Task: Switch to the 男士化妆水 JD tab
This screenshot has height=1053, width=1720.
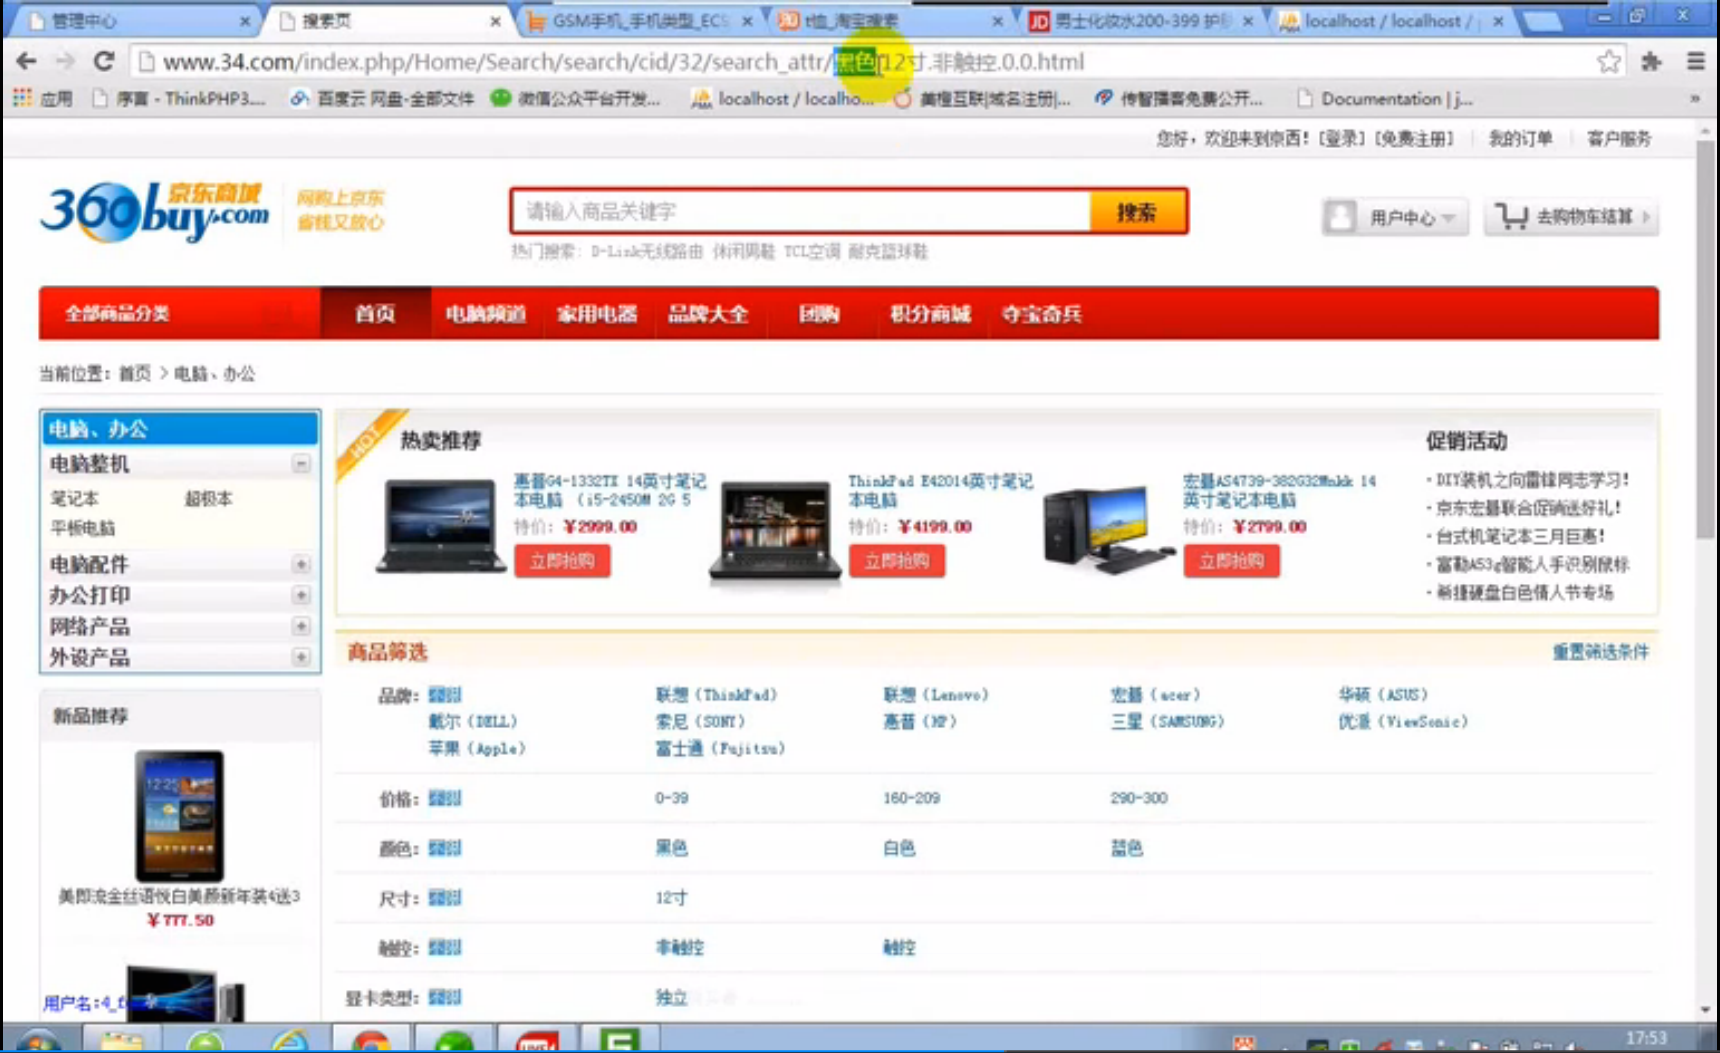Action: coord(1140,21)
